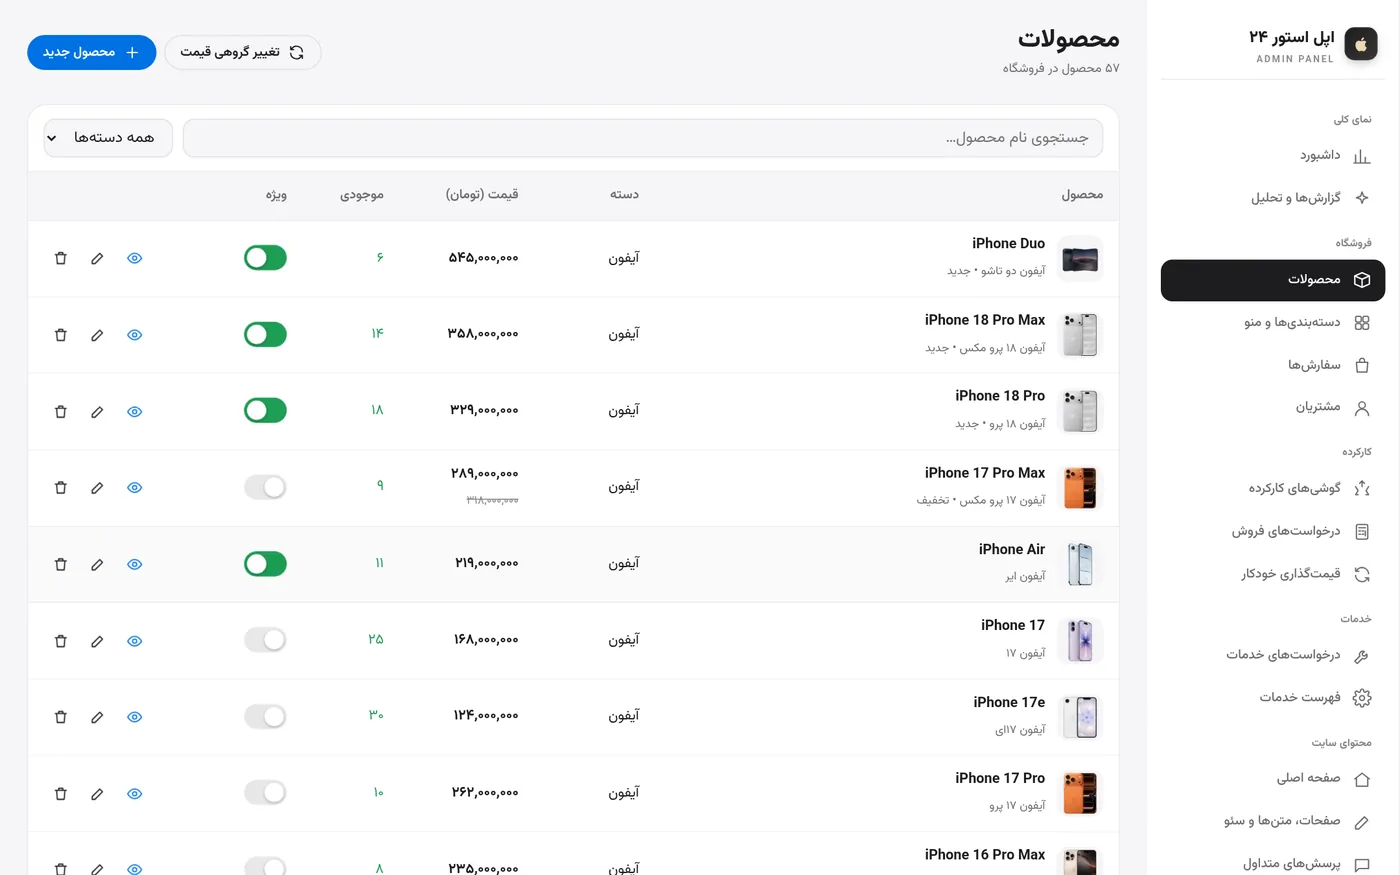1400x875 pixels.
Task: Click the موجودی column header
Action: [x=362, y=195]
